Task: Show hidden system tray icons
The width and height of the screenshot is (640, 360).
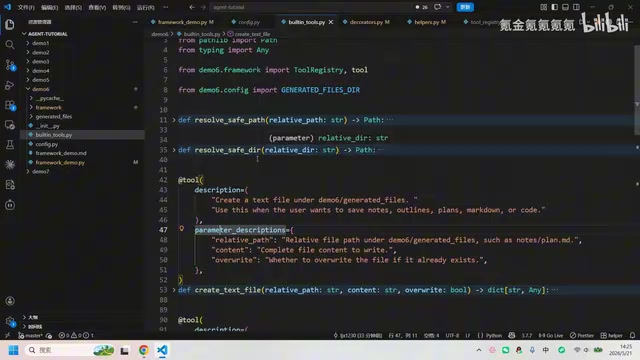Action: pos(479,350)
